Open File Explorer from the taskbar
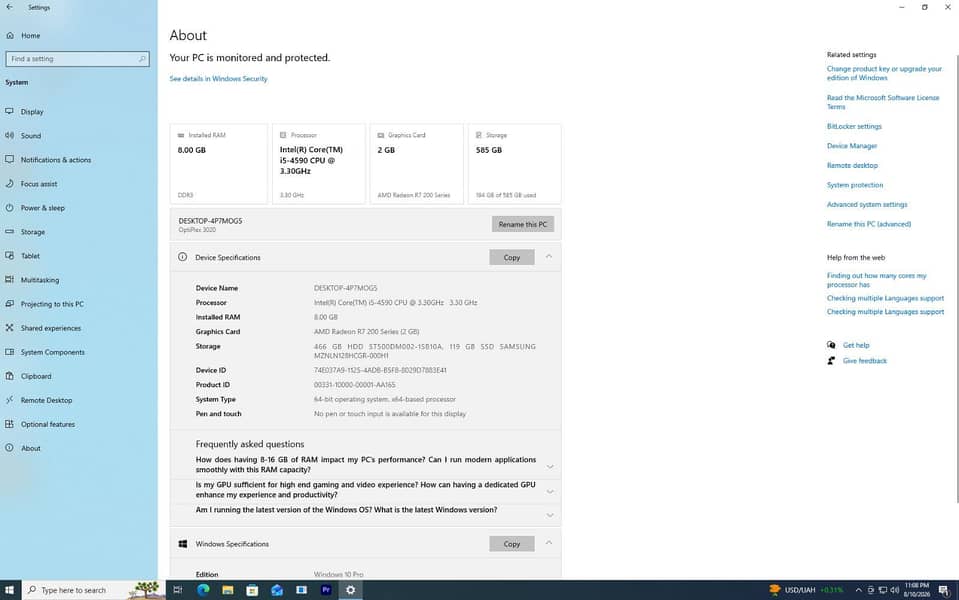The image size is (959, 600). click(228, 590)
